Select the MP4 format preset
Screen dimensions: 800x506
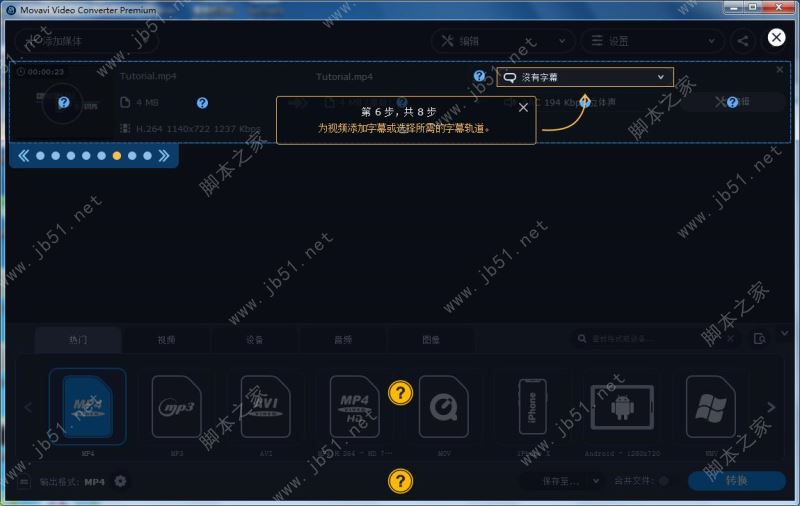tap(88, 408)
